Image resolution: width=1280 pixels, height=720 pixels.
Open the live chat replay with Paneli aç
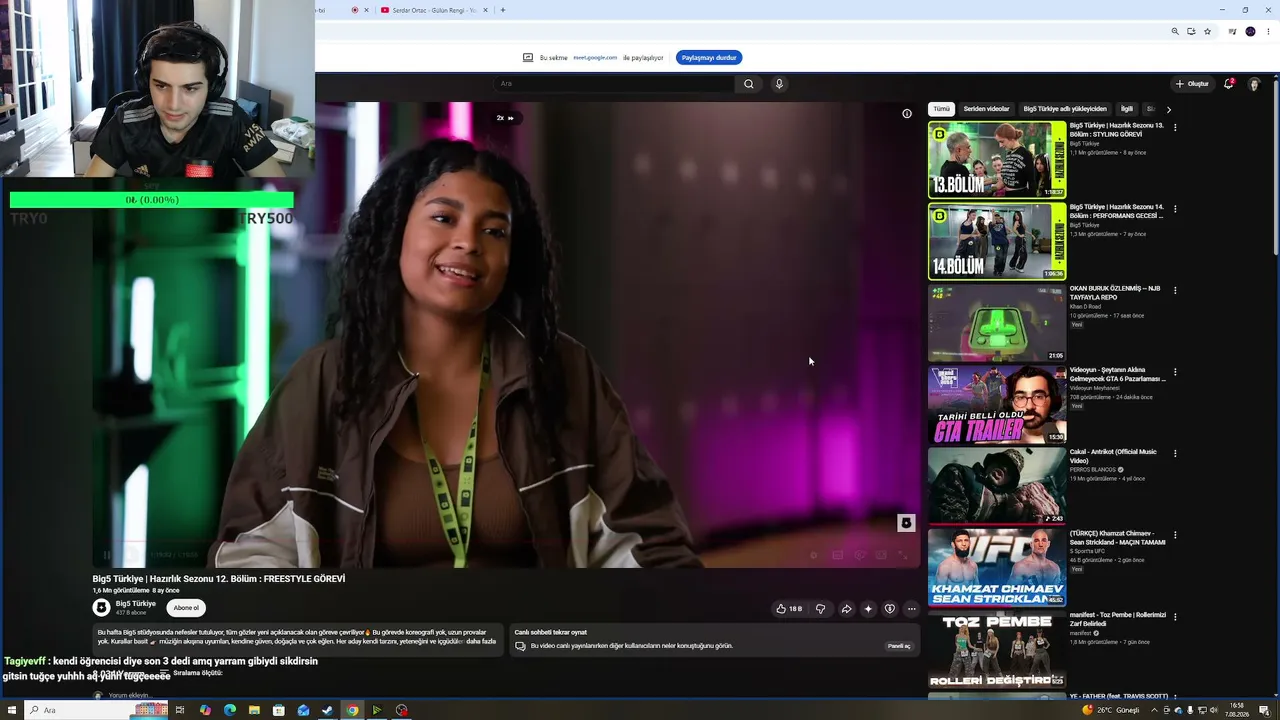[x=899, y=646]
